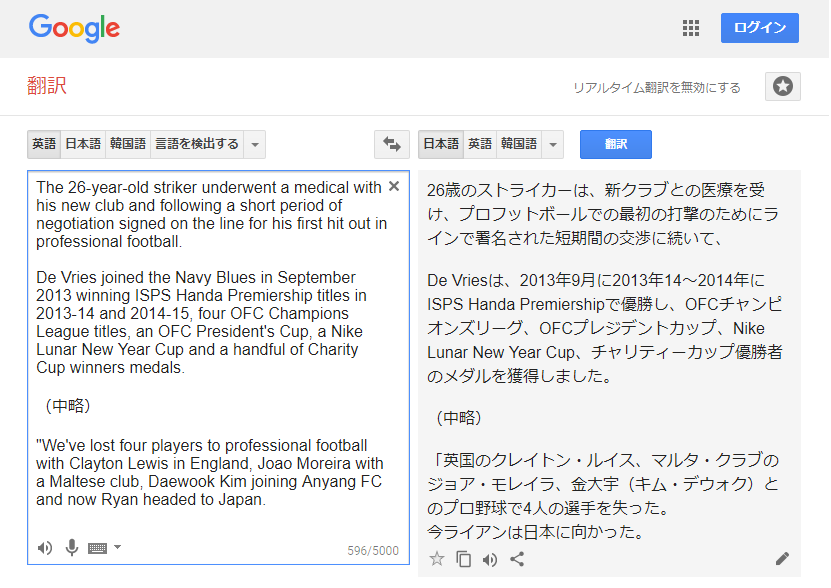
Task: Select 言語を検出する as the source language
Action: click(196, 144)
